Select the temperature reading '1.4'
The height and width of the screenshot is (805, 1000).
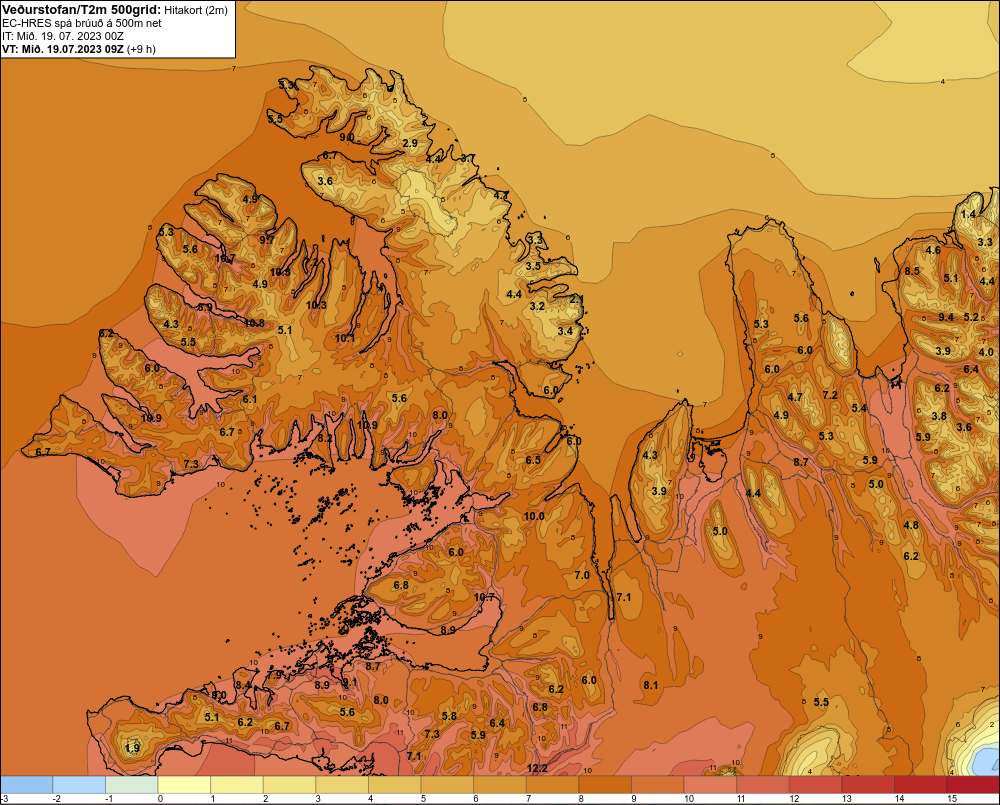coord(968,214)
